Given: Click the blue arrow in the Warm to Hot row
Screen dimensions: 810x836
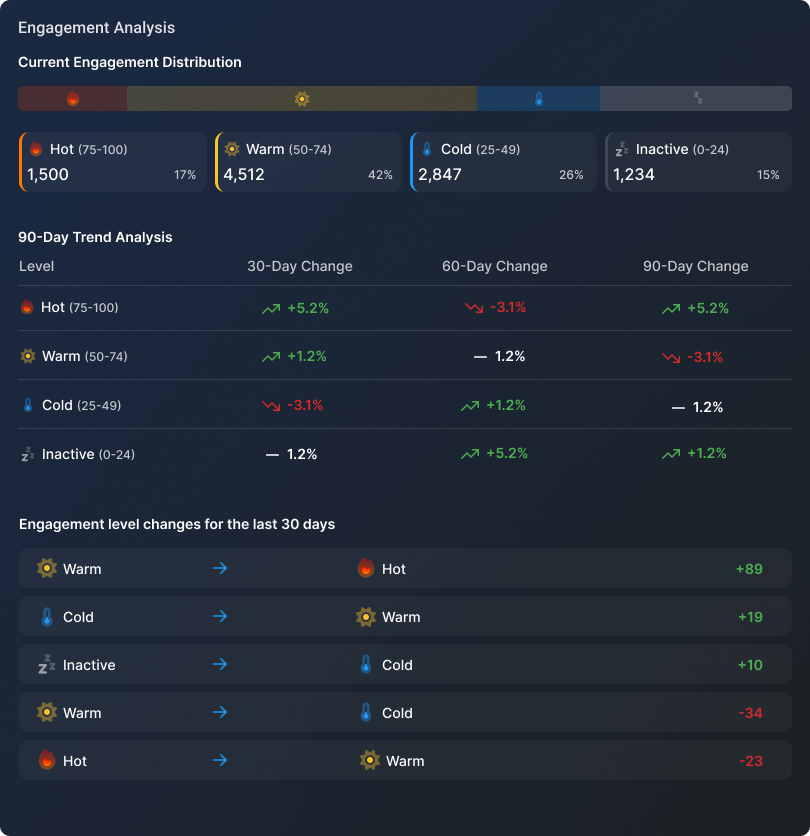Looking at the screenshot, I should 220,568.
